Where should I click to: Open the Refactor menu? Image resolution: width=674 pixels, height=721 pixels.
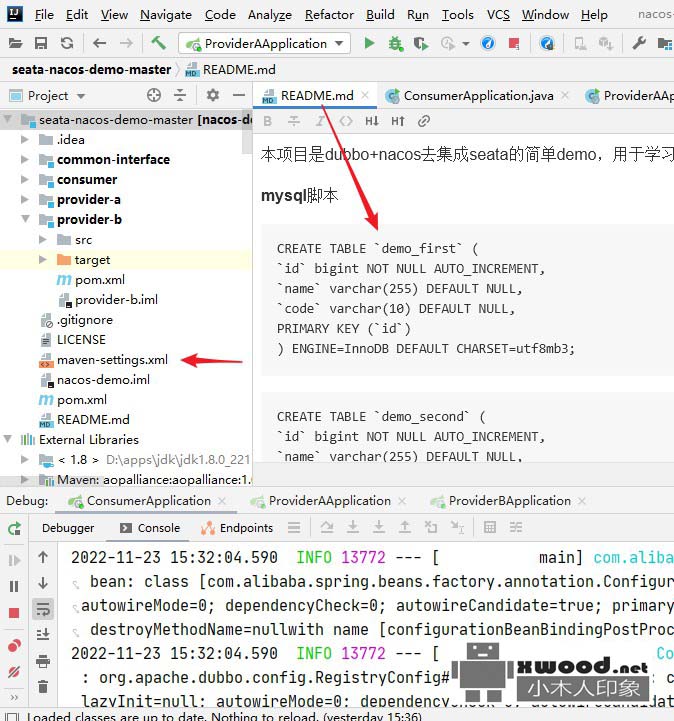pos(329,15)
